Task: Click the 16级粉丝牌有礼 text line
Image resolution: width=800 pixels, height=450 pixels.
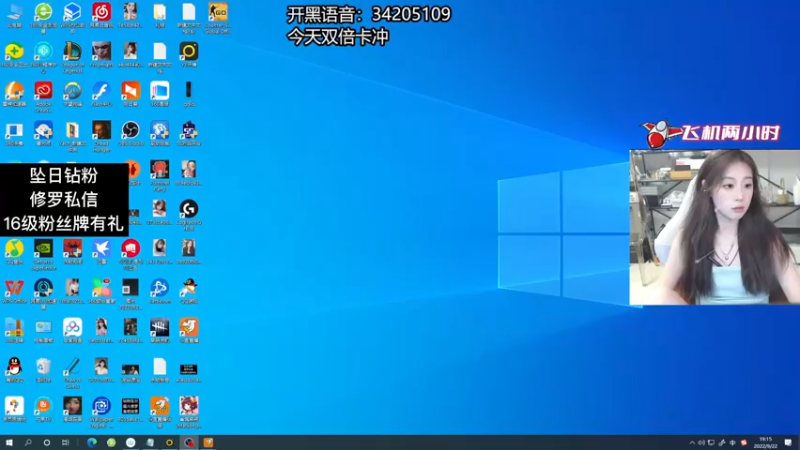Action: (63, 223)
